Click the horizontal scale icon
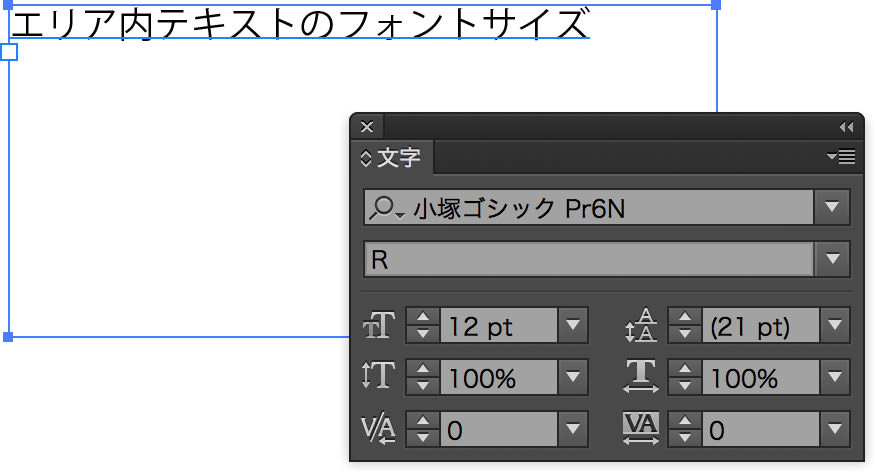The width and height of the screenshot is (876, 472). (640, 376)
